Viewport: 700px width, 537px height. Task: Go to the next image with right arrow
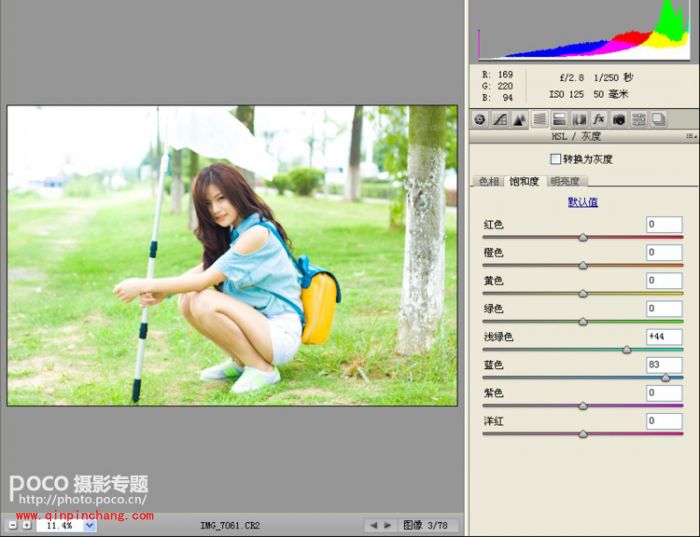coord(387,525)
